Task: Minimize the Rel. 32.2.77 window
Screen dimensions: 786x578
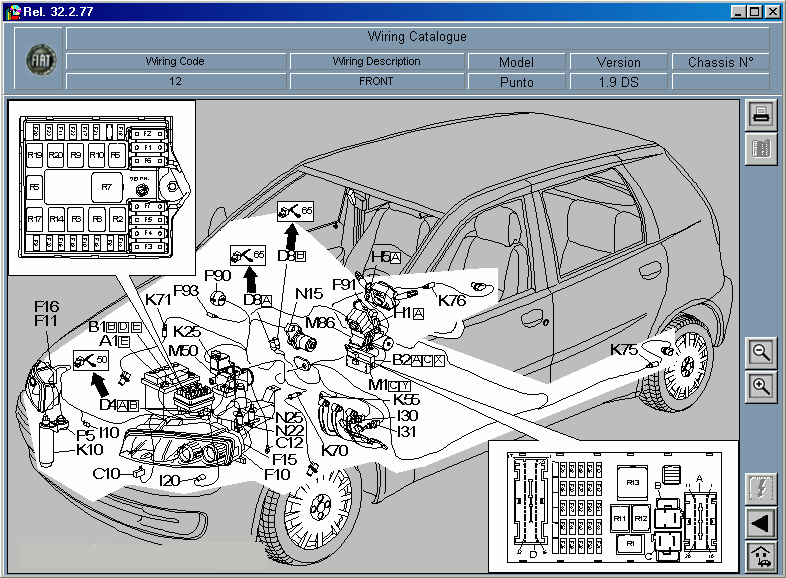Action: pos(737,12)
